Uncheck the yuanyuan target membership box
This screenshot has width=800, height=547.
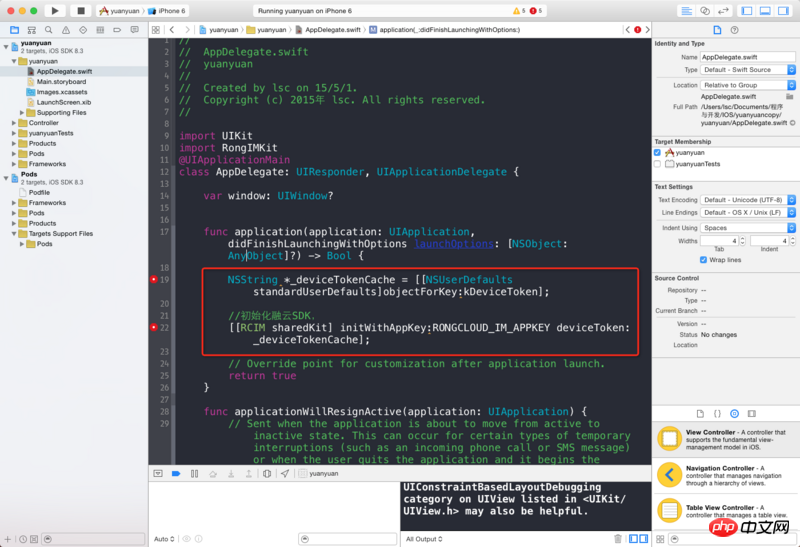[657, 153]
